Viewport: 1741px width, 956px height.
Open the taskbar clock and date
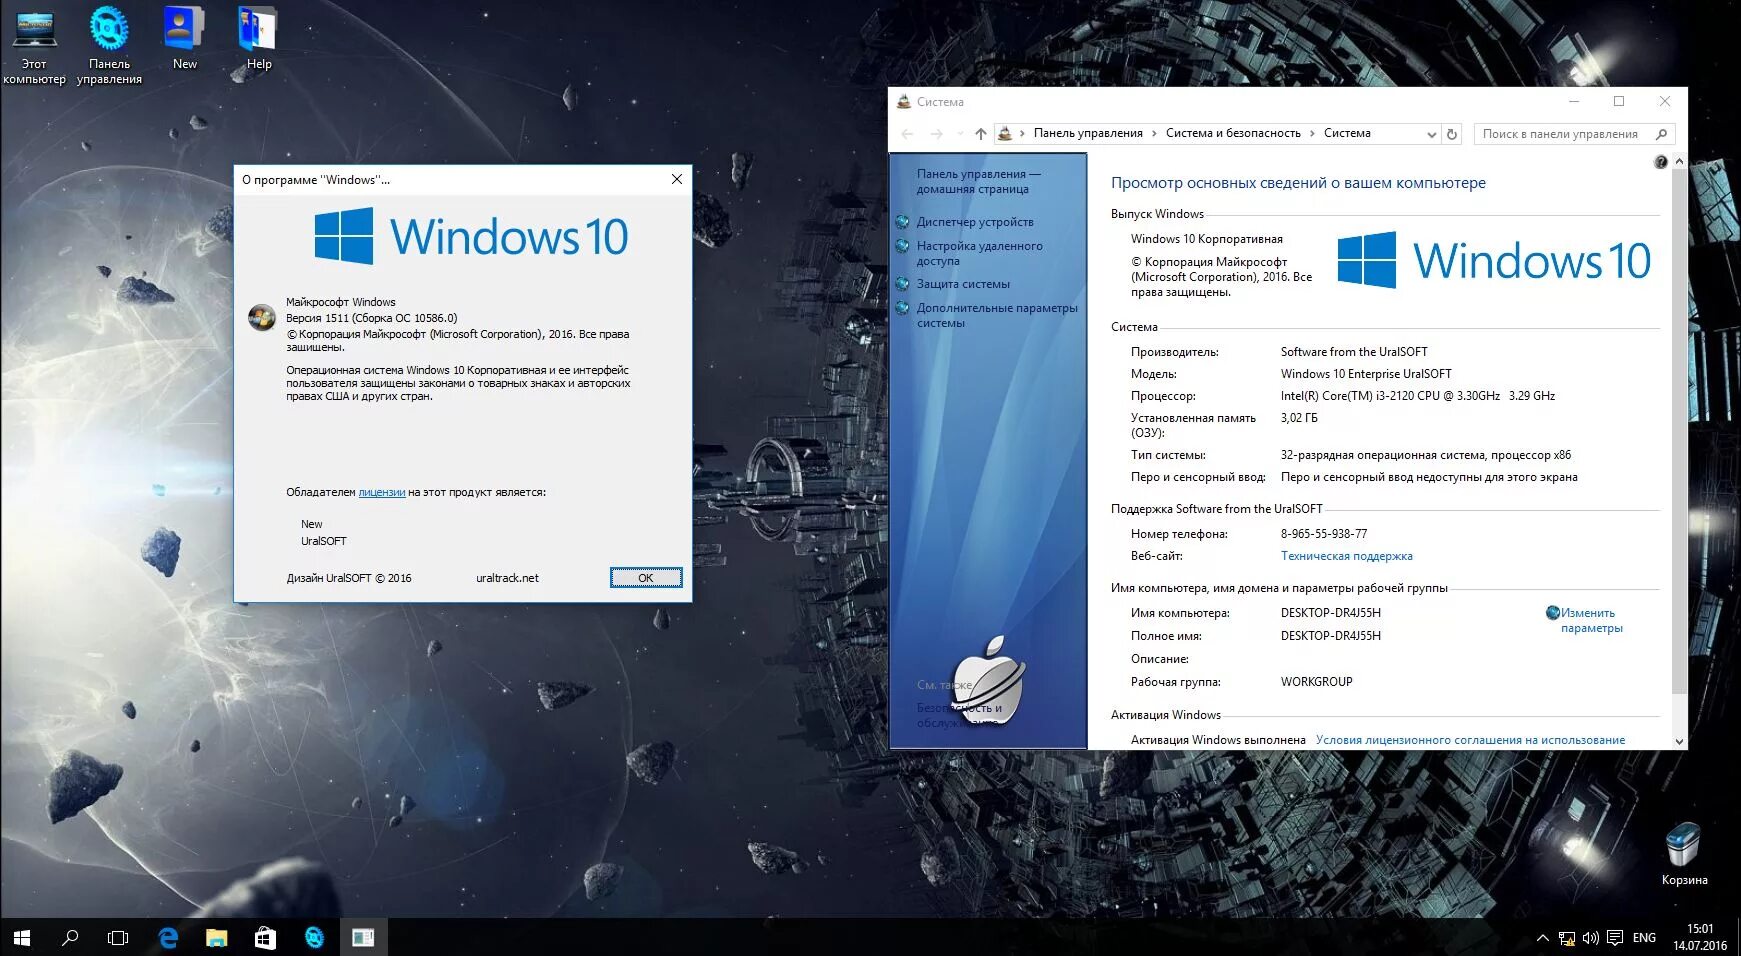(x=1700, y=937)
